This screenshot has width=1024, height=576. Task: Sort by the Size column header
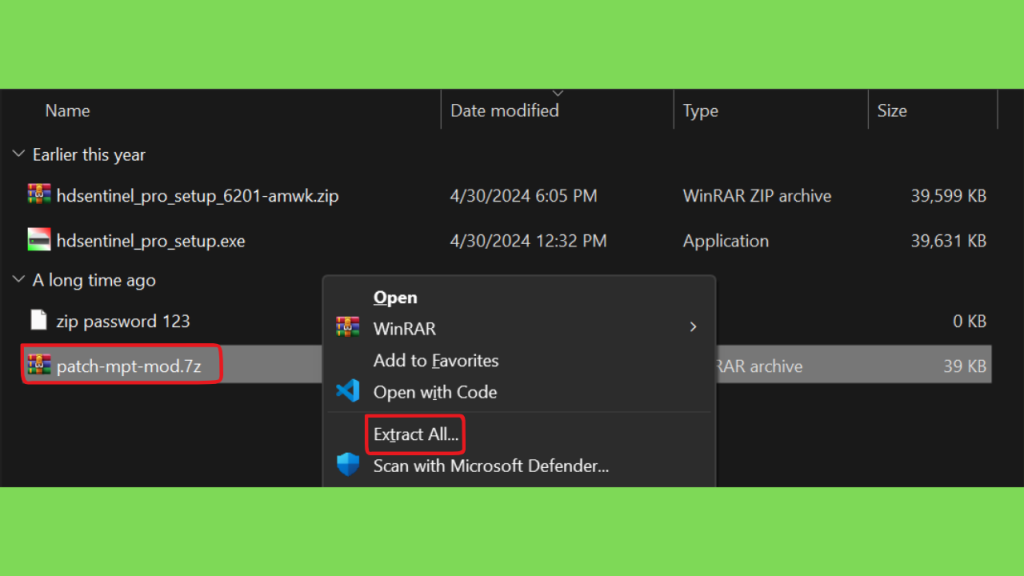pyautogui.click(x=891, y=110)
